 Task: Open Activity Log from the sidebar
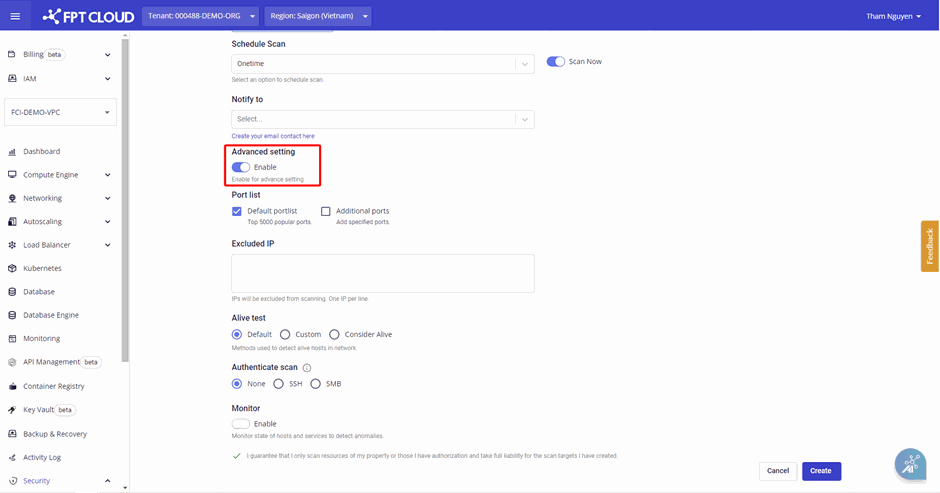42,458
